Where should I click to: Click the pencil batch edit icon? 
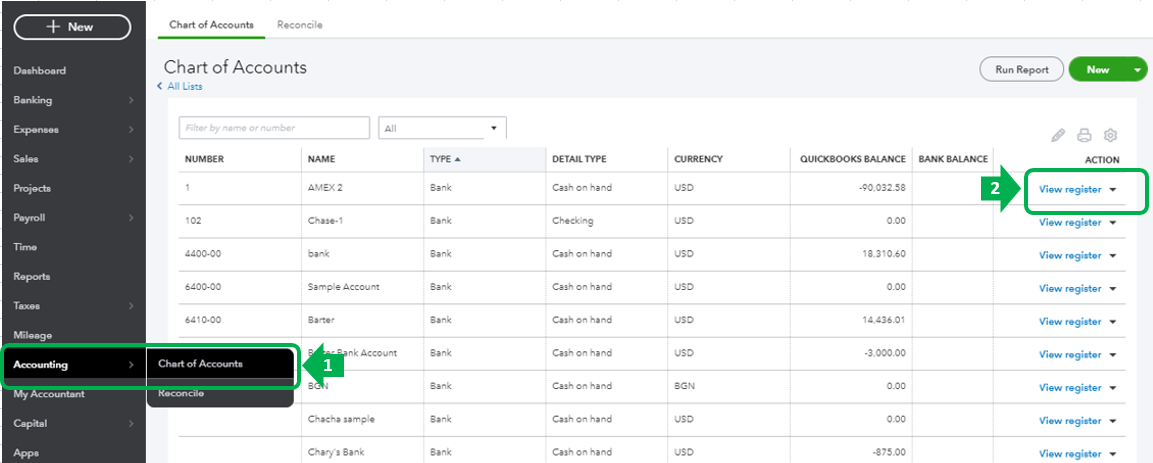1057,135
